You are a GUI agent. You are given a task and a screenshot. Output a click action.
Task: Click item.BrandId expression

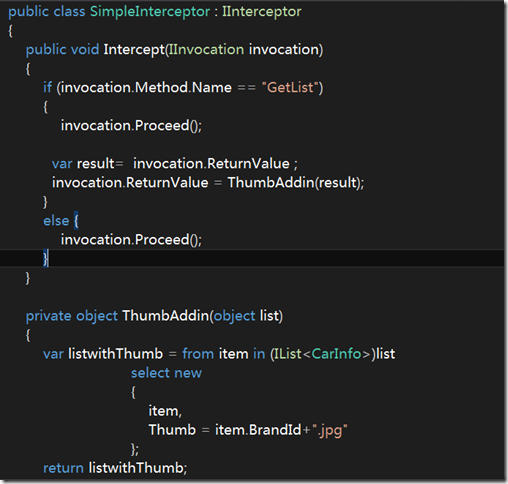click(258, 430)
